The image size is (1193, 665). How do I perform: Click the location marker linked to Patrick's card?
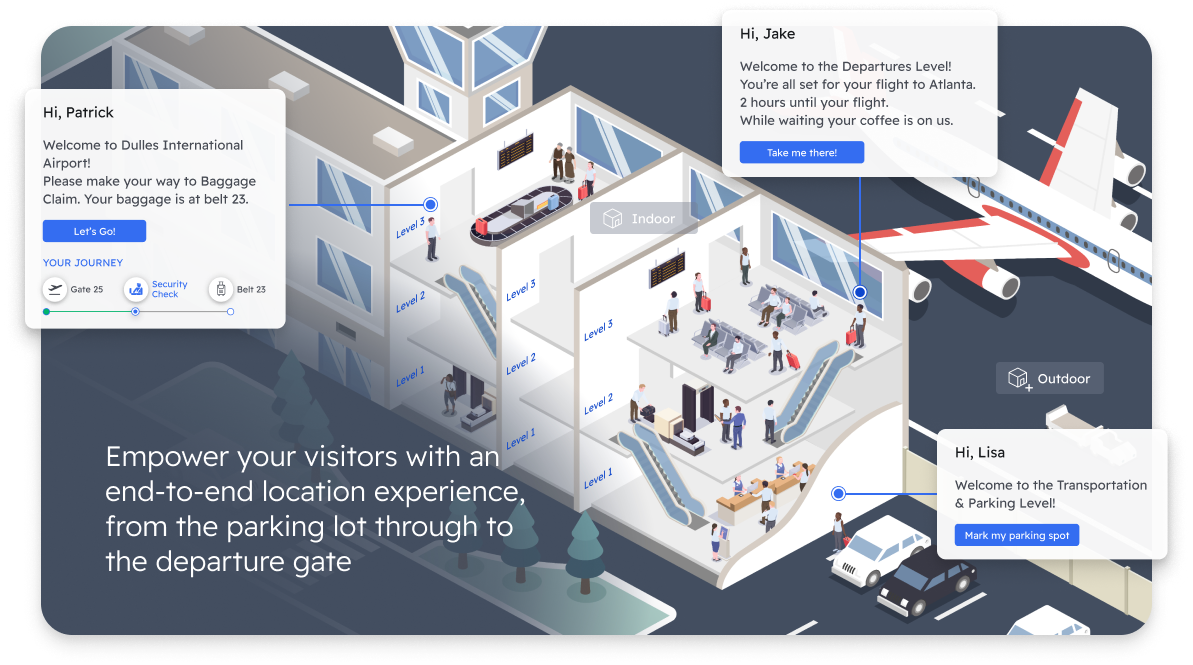430,204
